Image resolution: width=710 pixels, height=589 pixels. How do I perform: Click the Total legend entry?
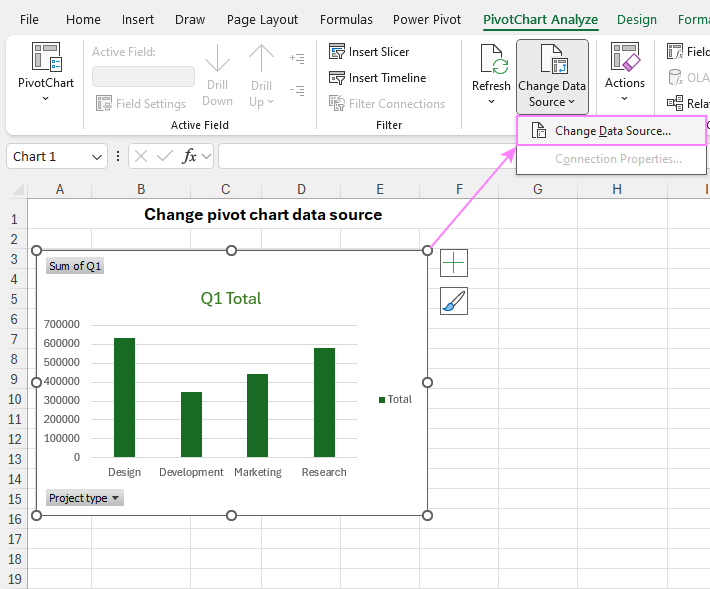click(395, 399)
